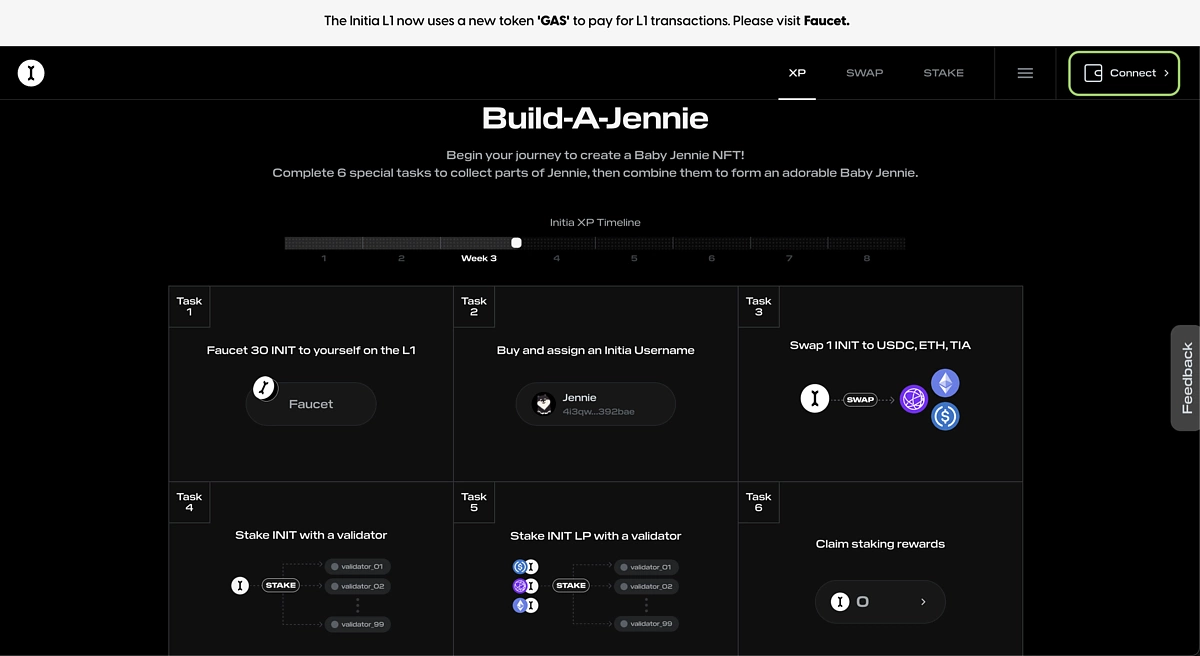
Task: Go to the STAKE tab
Action: coord(943,73)
